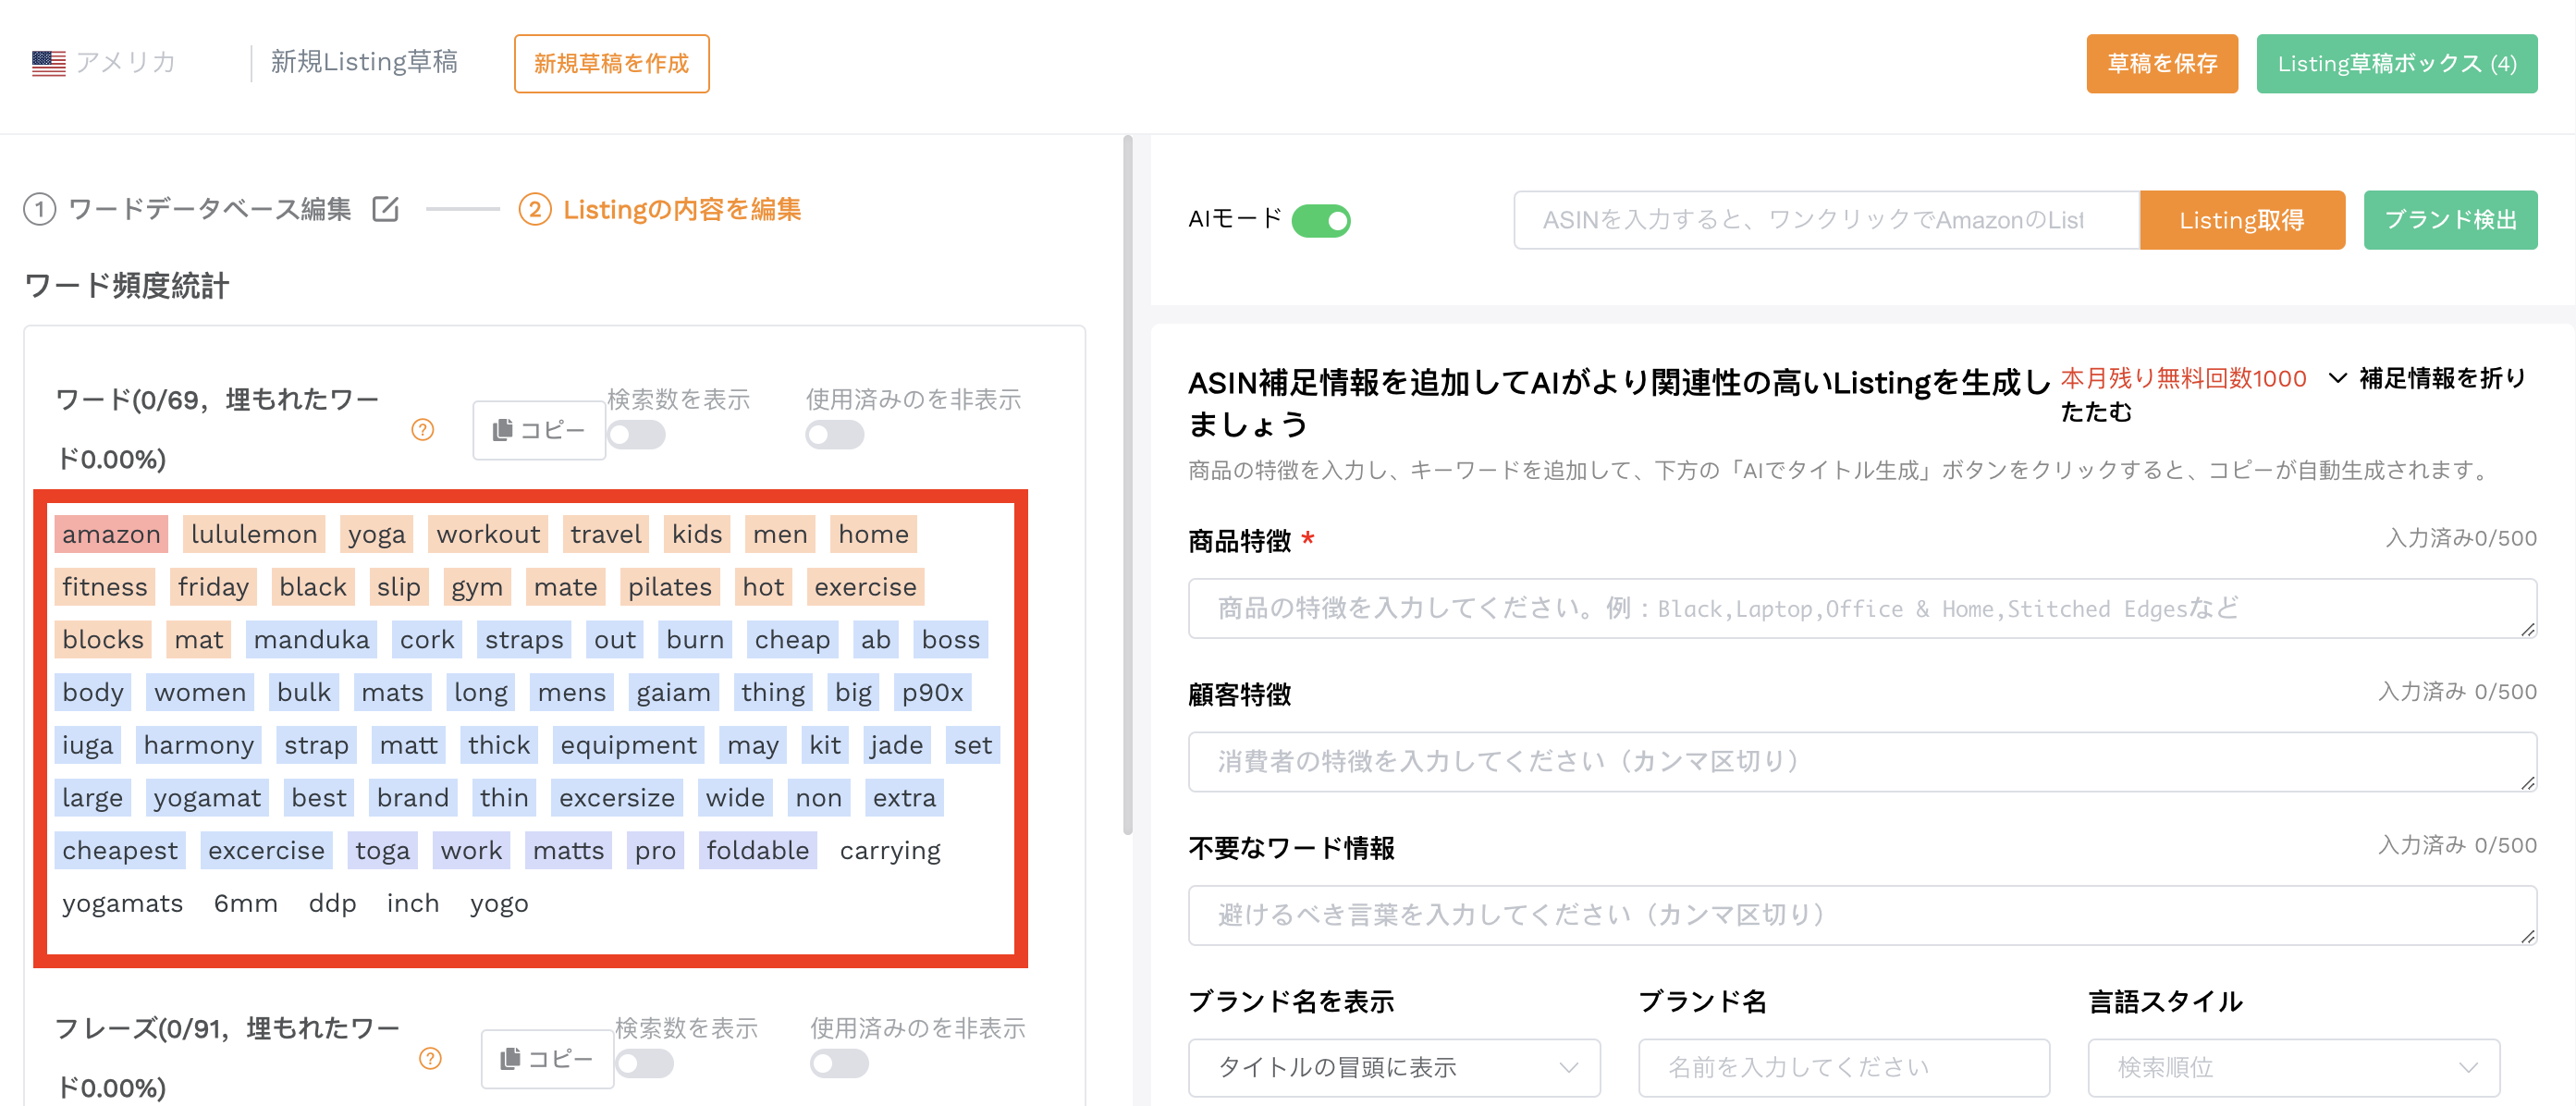Click Listing取得 button

point(2242,220)
